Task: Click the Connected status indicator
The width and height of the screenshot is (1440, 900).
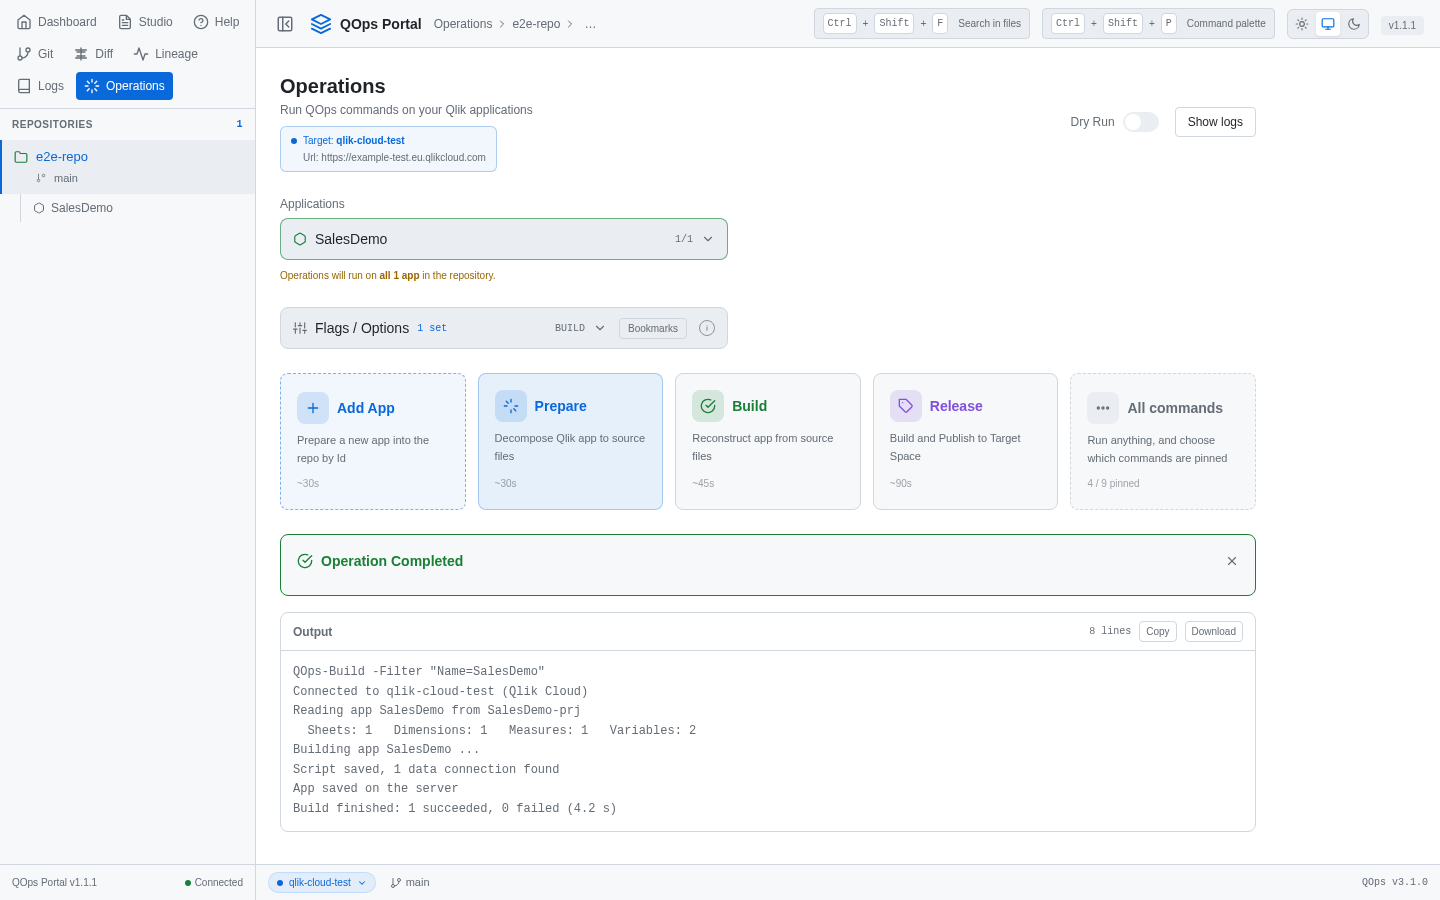Action: point(214,883)
